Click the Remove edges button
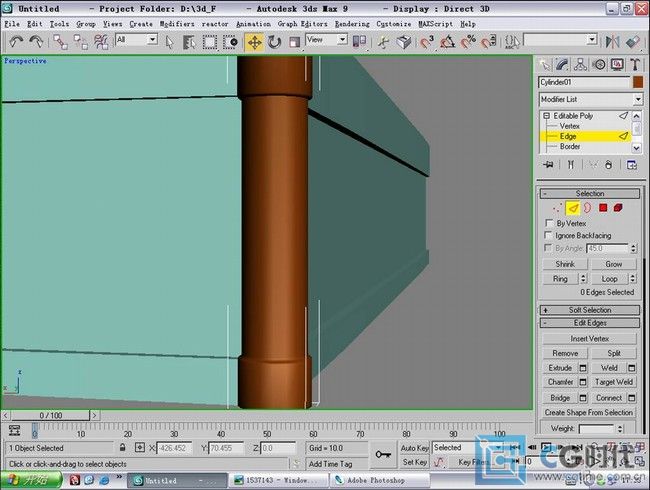 [x=565, y=353]
